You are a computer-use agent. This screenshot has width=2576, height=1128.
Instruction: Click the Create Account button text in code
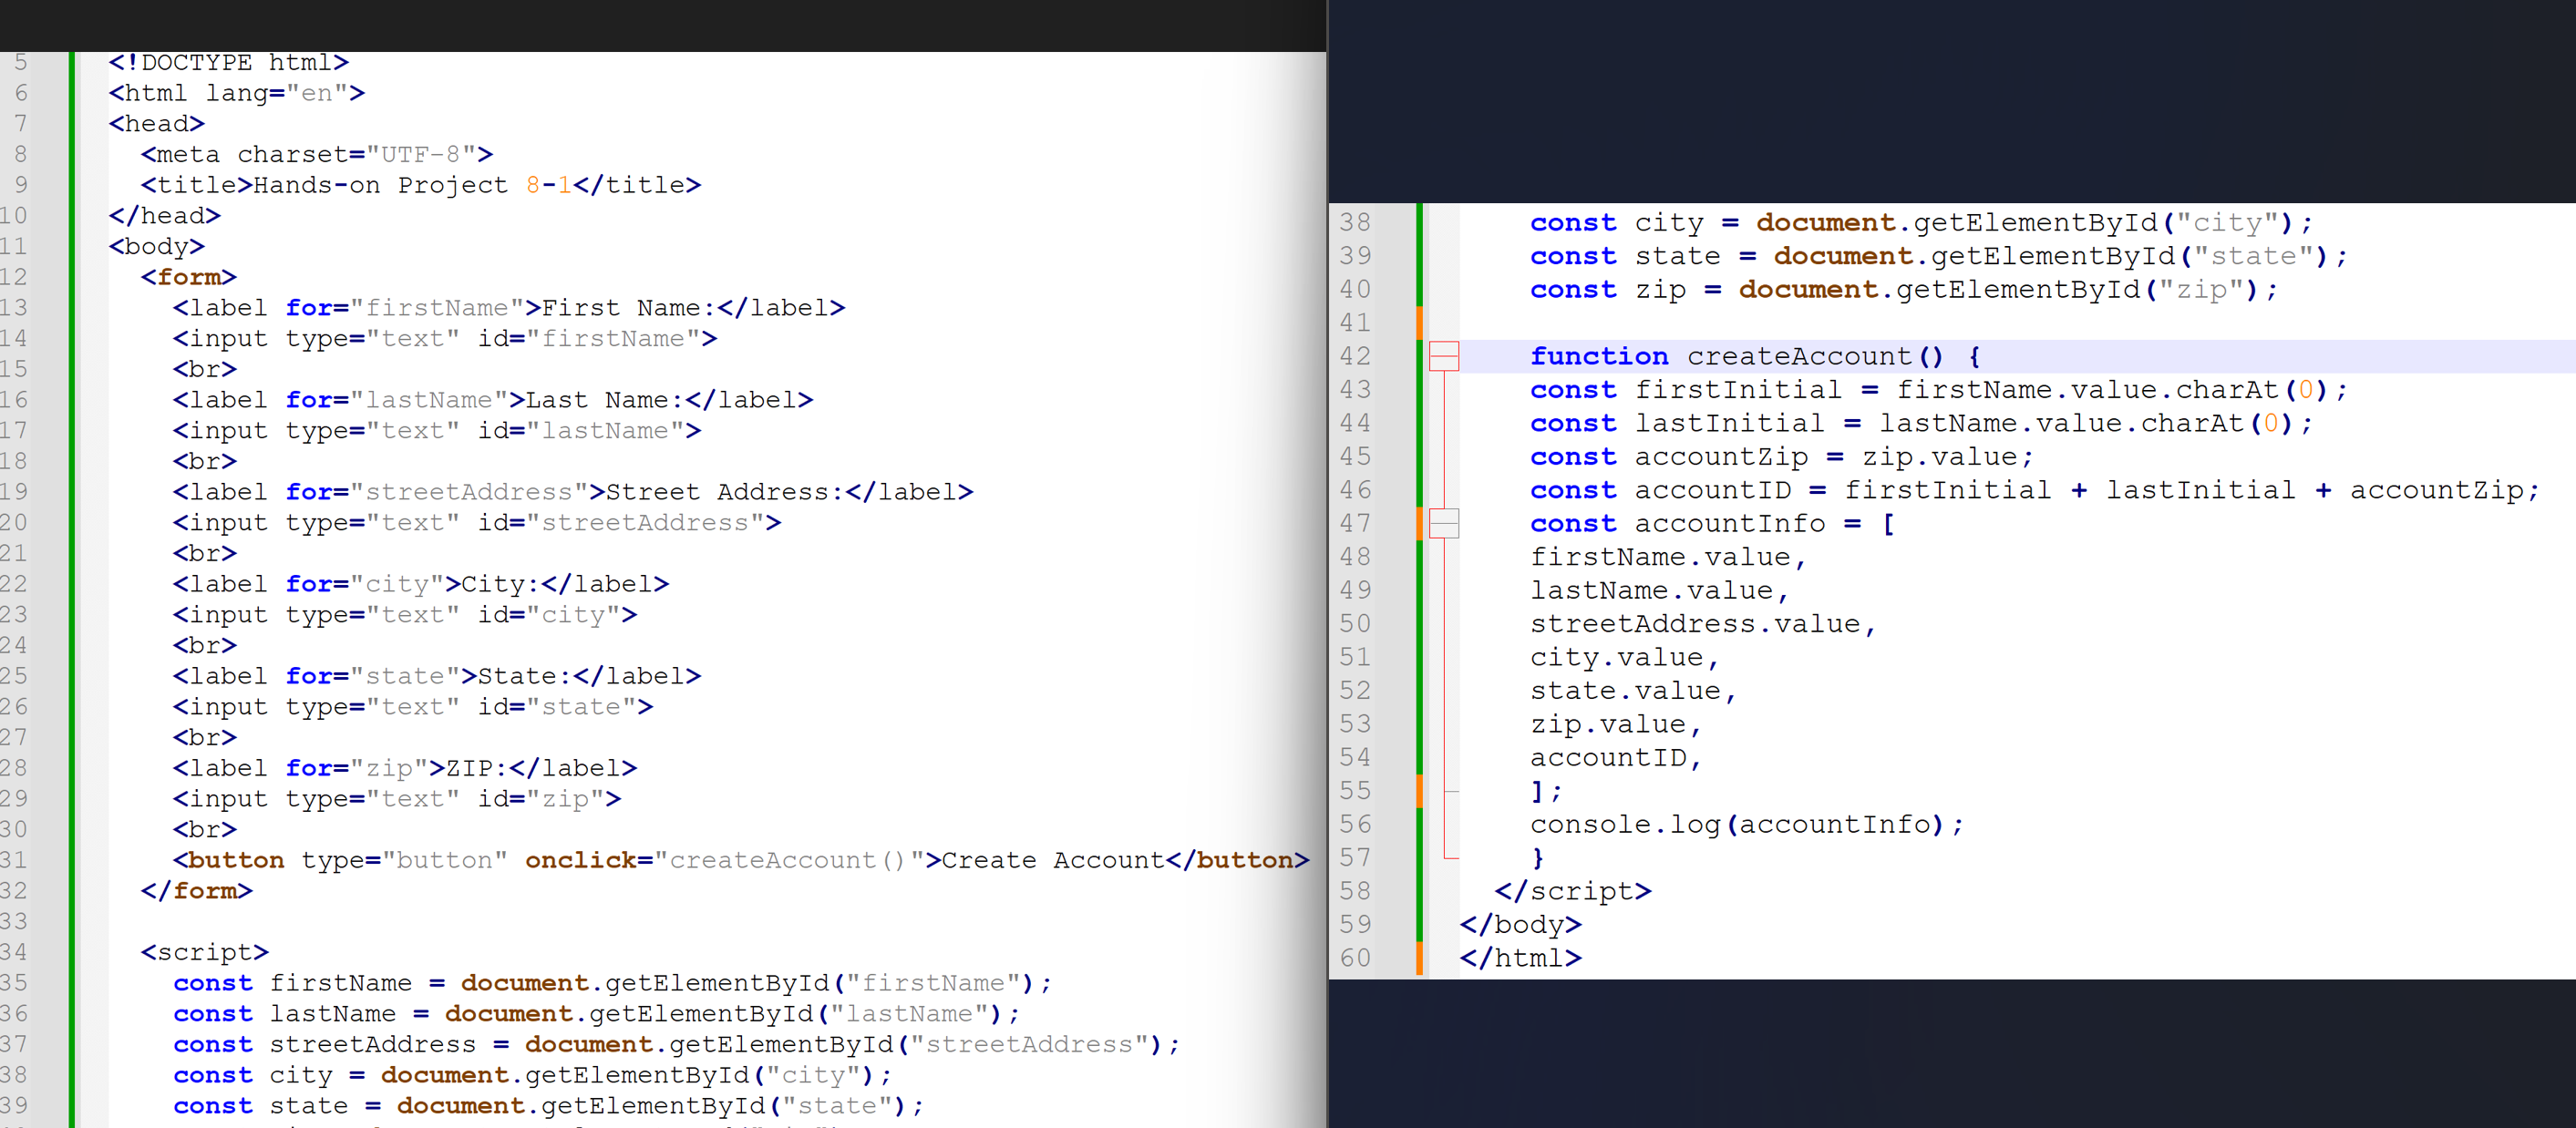tap(1052, 860)
